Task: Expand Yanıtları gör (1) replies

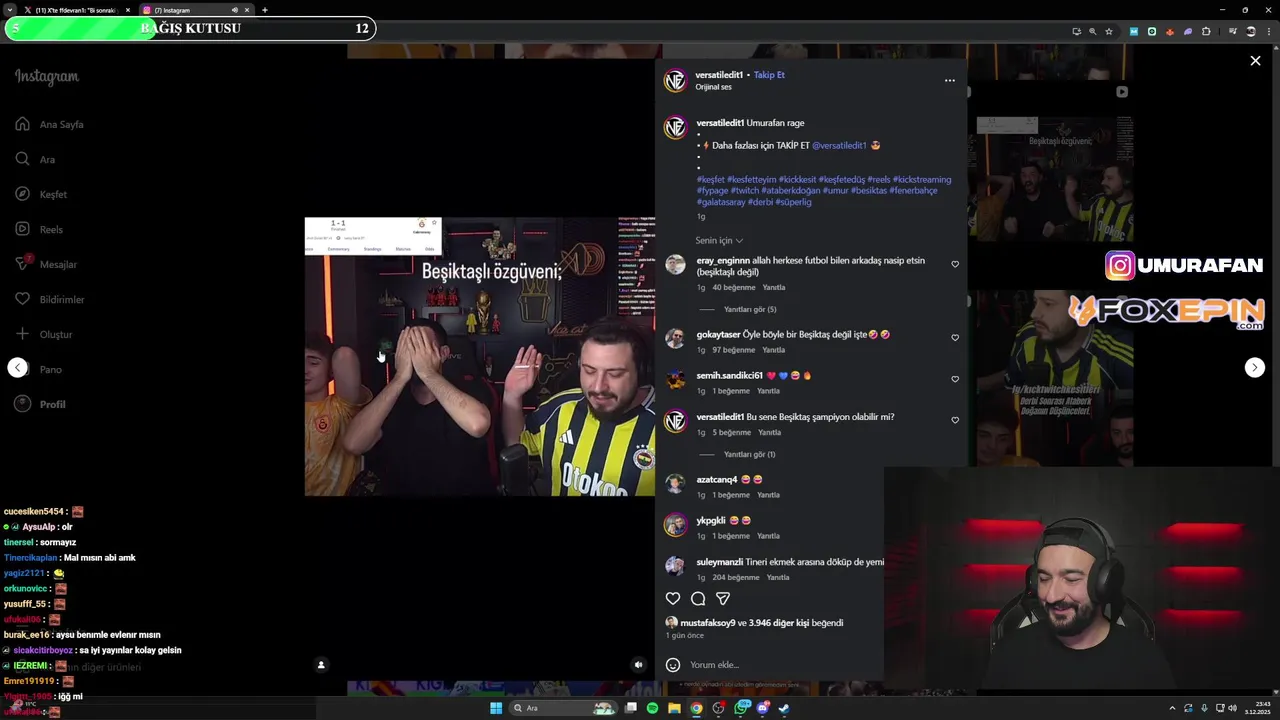Action: pyautogui.click(x=750, y=455)
